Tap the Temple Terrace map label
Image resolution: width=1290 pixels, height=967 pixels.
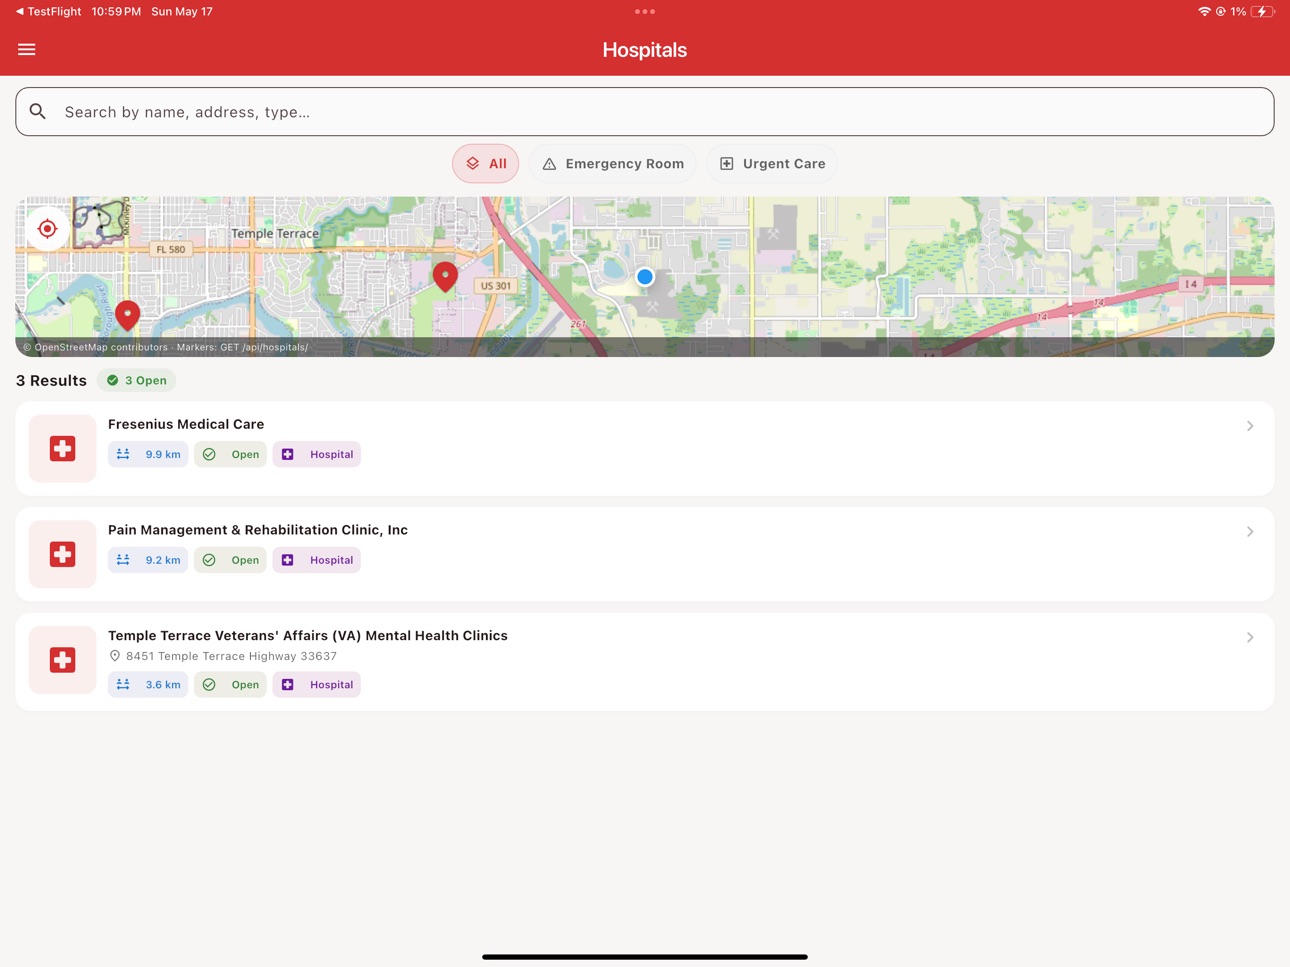tap(275, 233)
